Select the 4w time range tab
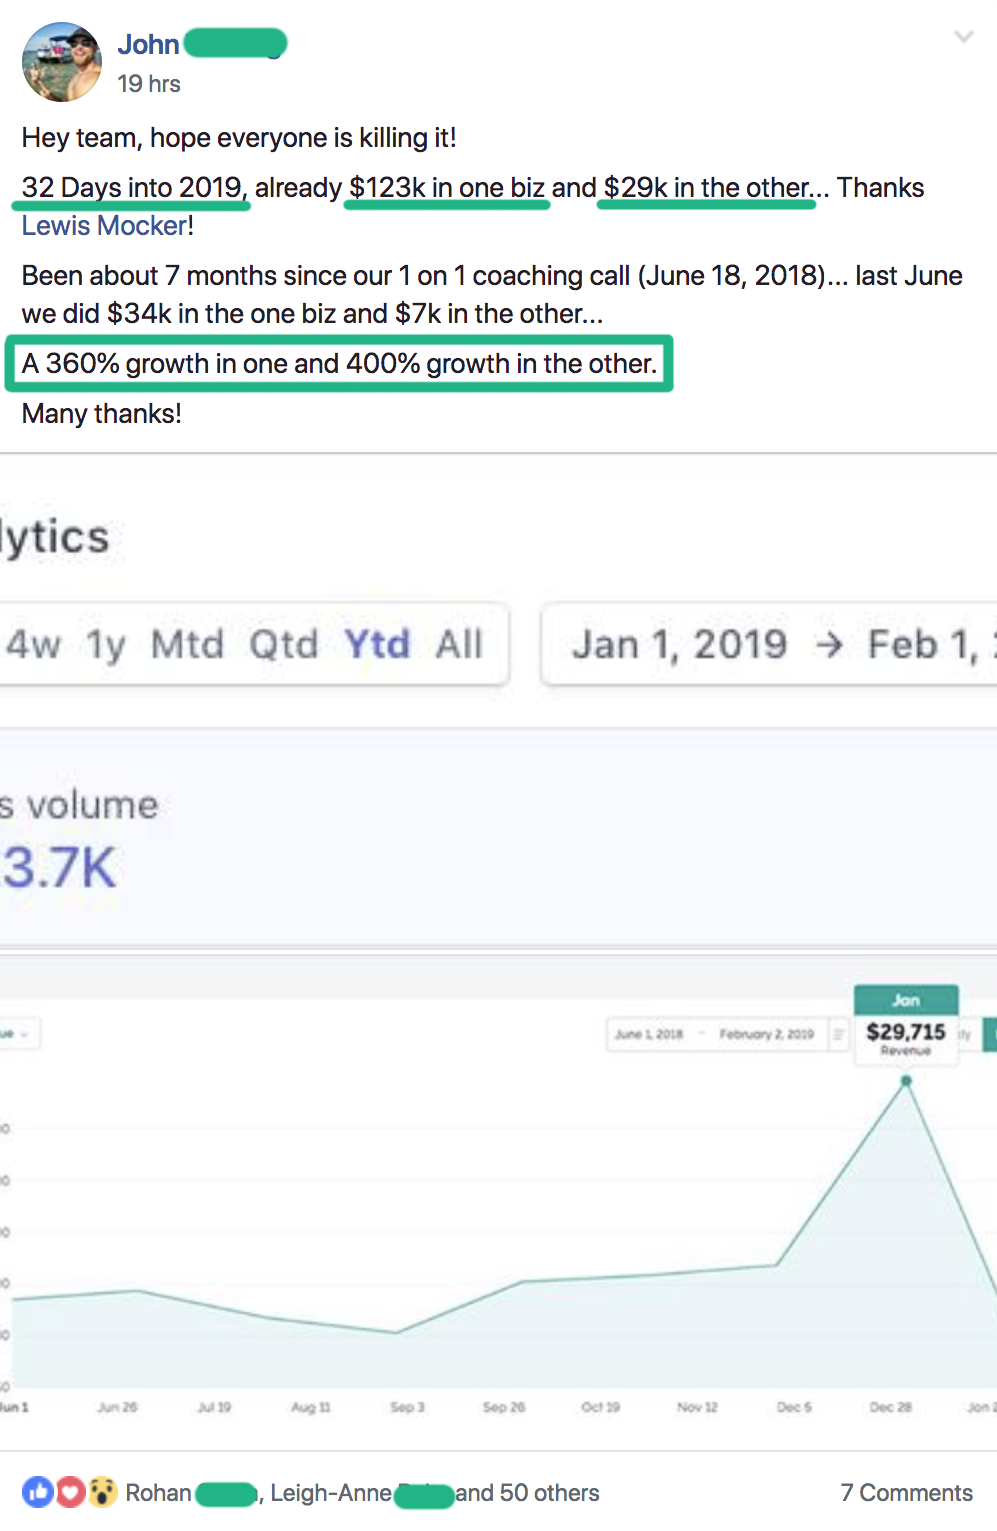Image resolution: width=997 pixels, height=1531 pixels. coord(34,645)
